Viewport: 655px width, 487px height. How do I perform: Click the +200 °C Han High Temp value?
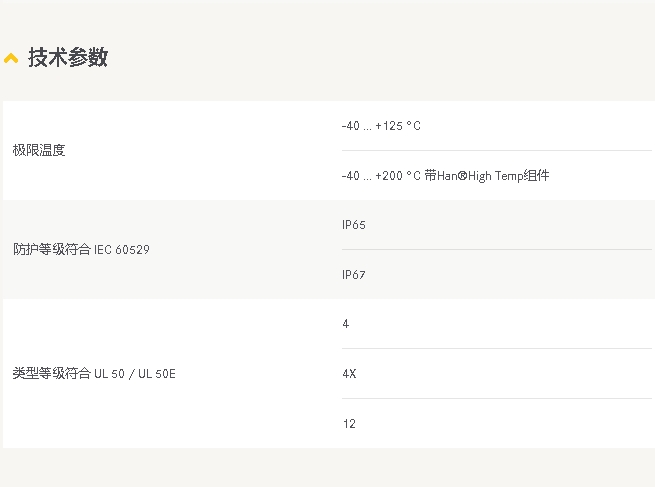445,175
